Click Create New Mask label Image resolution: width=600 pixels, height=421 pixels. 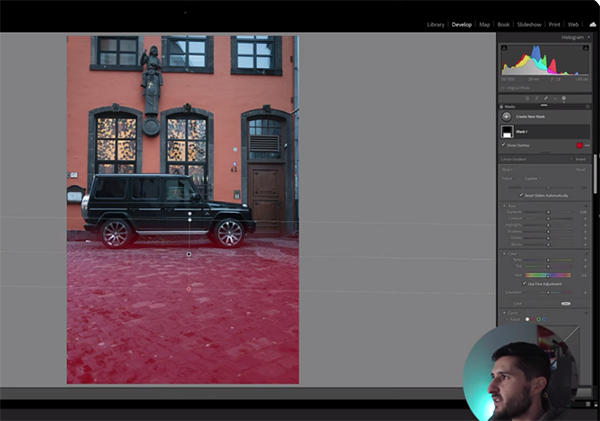(x=530, y=117)
